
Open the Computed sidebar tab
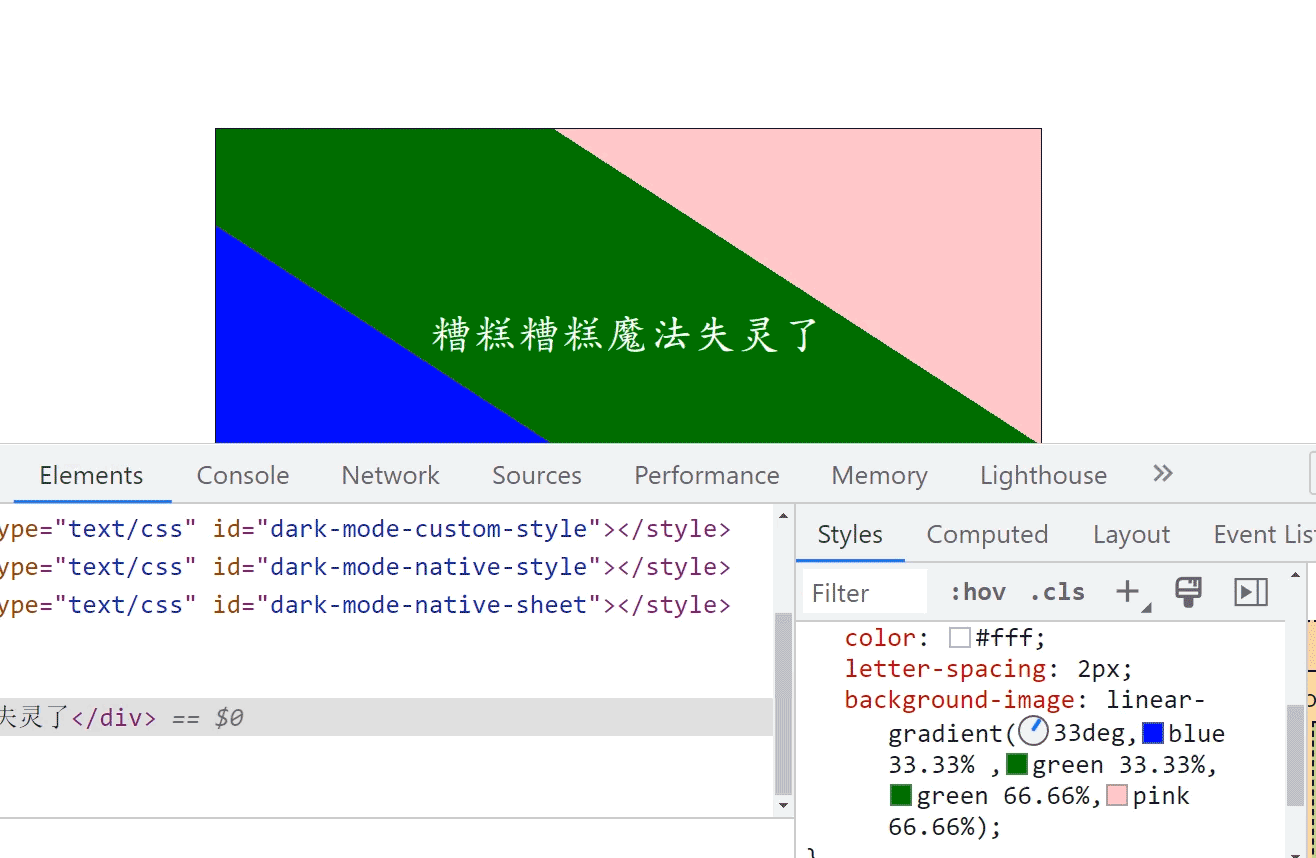click(x=987, y=535)
